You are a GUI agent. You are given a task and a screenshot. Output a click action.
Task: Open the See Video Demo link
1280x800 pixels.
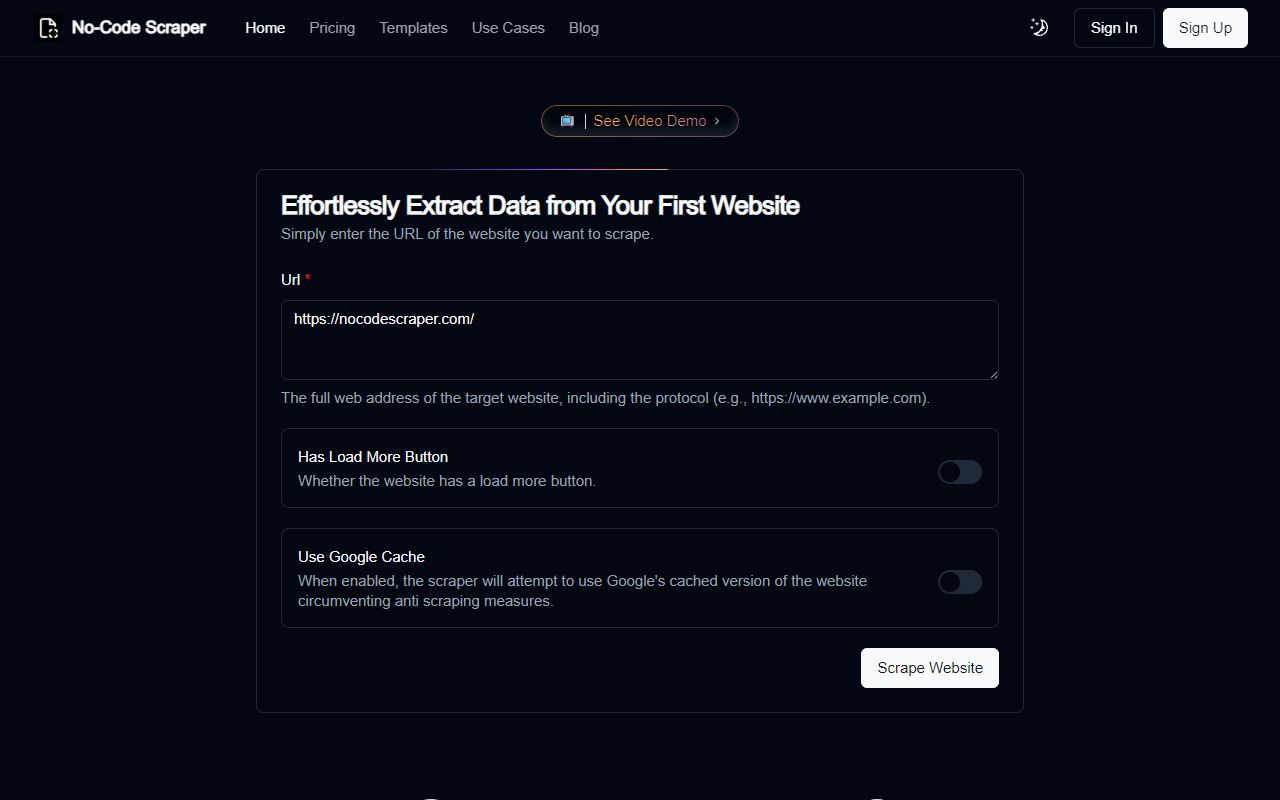pyautogui.click(x=649, y=120)
